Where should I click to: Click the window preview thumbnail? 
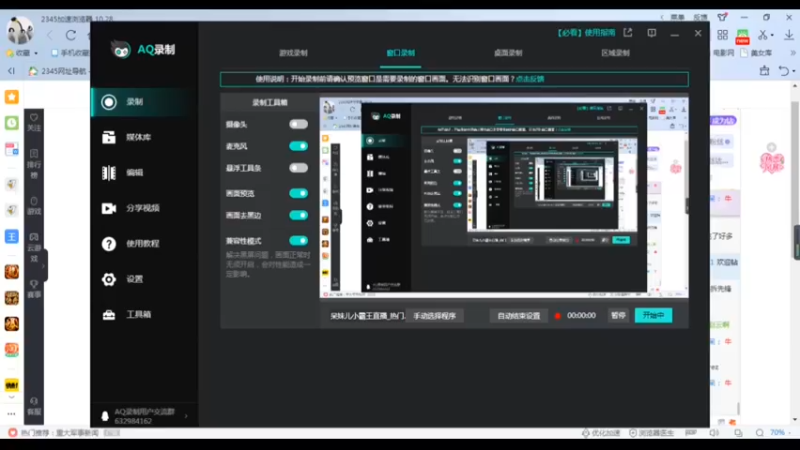[x=504, y=197]
